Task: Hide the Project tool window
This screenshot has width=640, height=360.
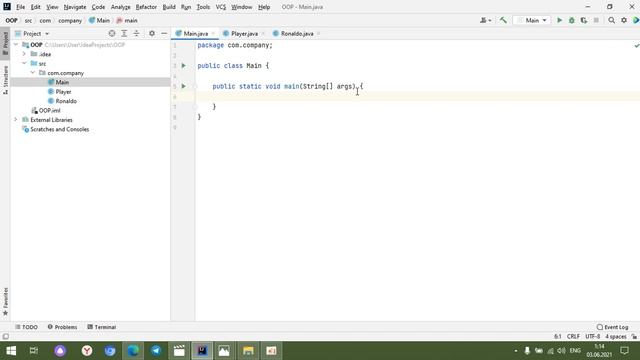Action: (164, 33)
